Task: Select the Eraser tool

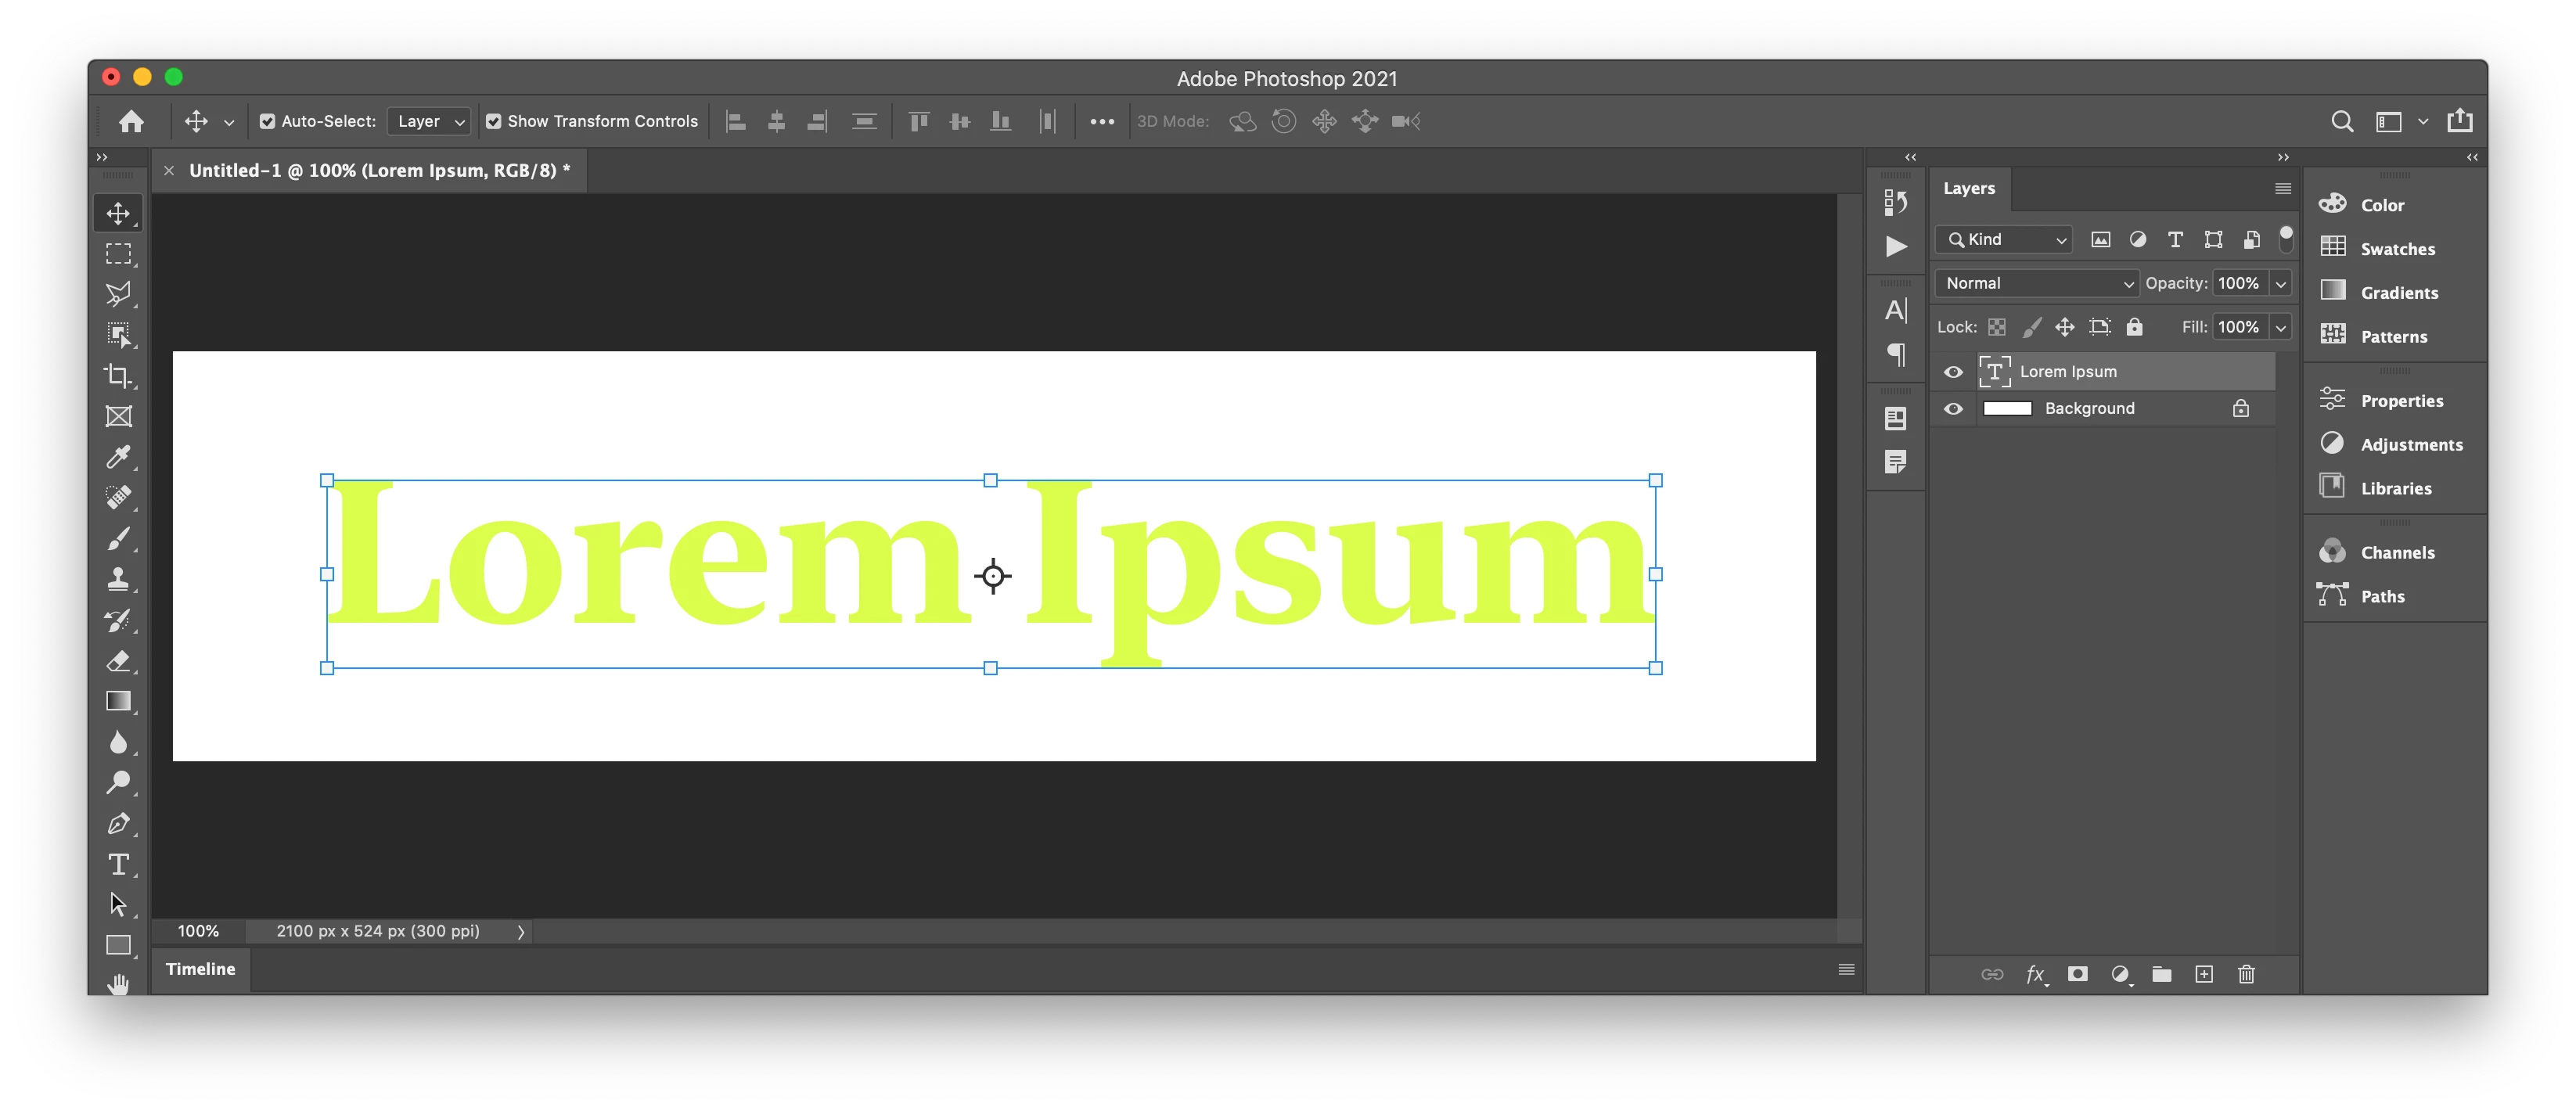Action: (x=118, y=661)
